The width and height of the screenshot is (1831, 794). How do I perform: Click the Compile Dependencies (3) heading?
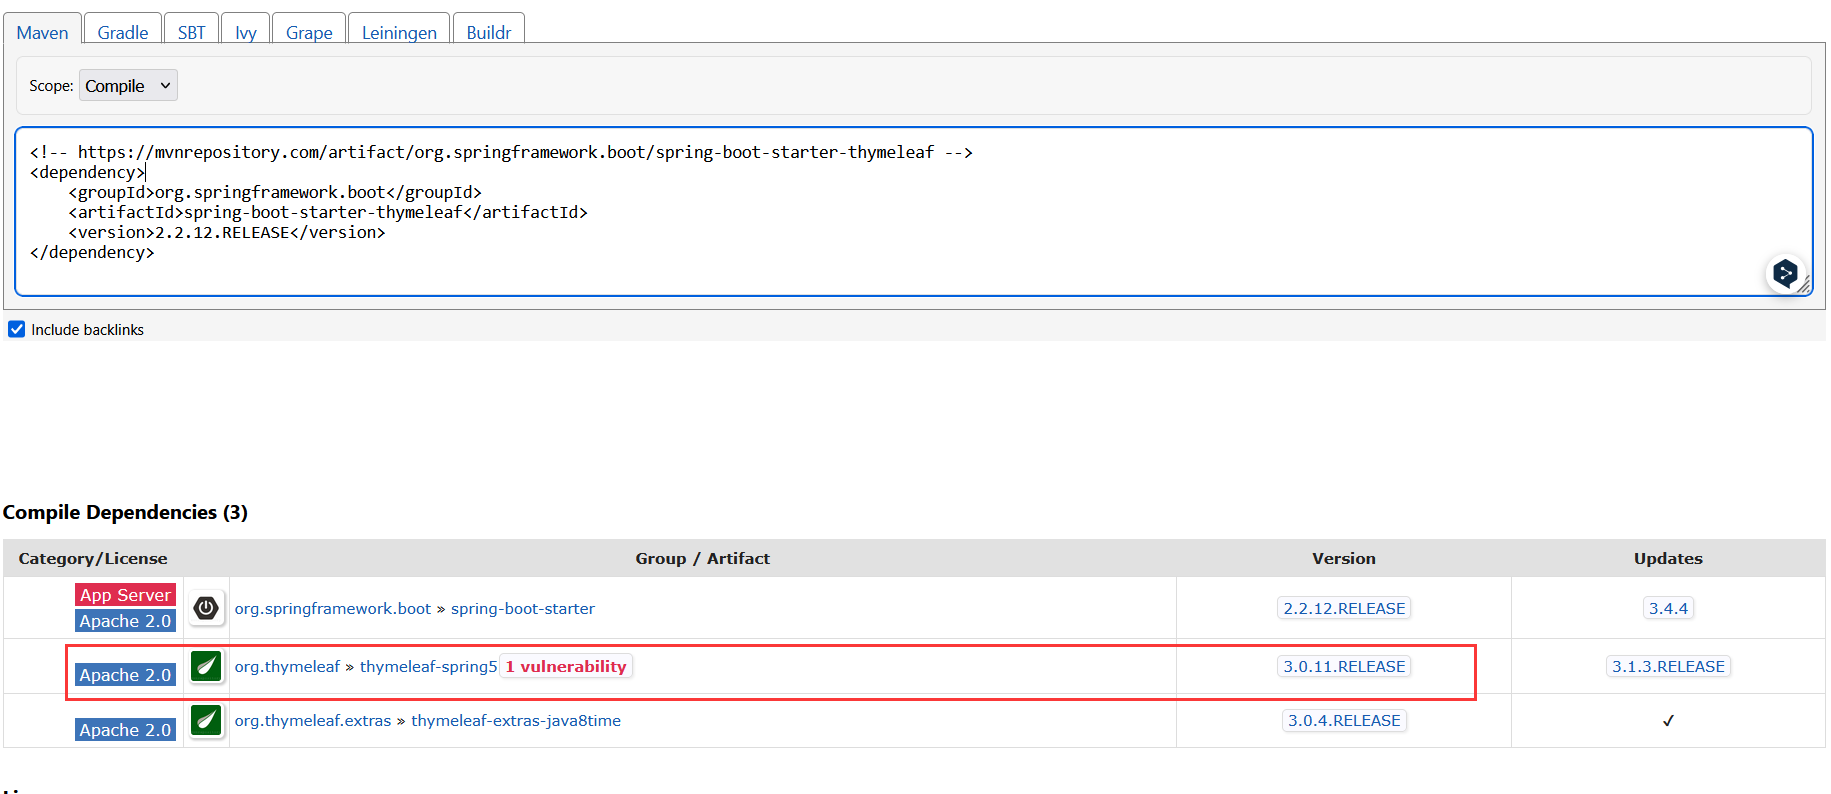click(125, 512)
